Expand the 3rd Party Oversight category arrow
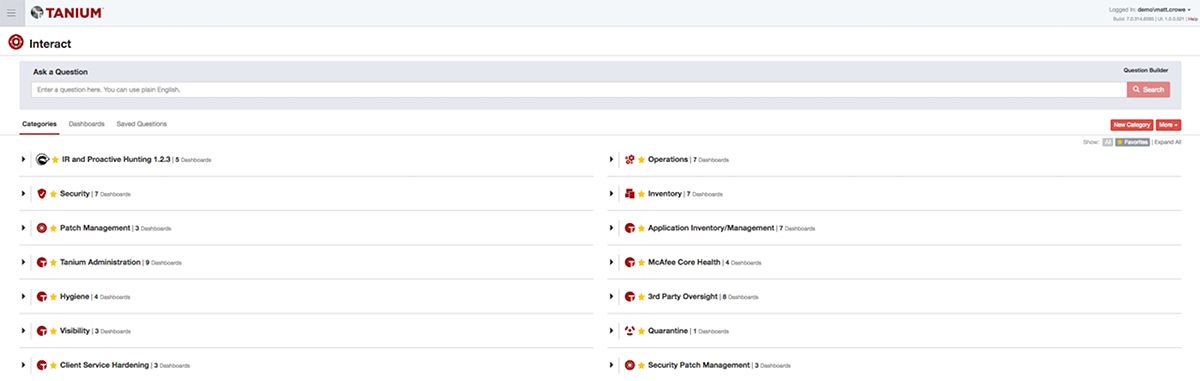The image size is (1200, 381). pos(611,296)
